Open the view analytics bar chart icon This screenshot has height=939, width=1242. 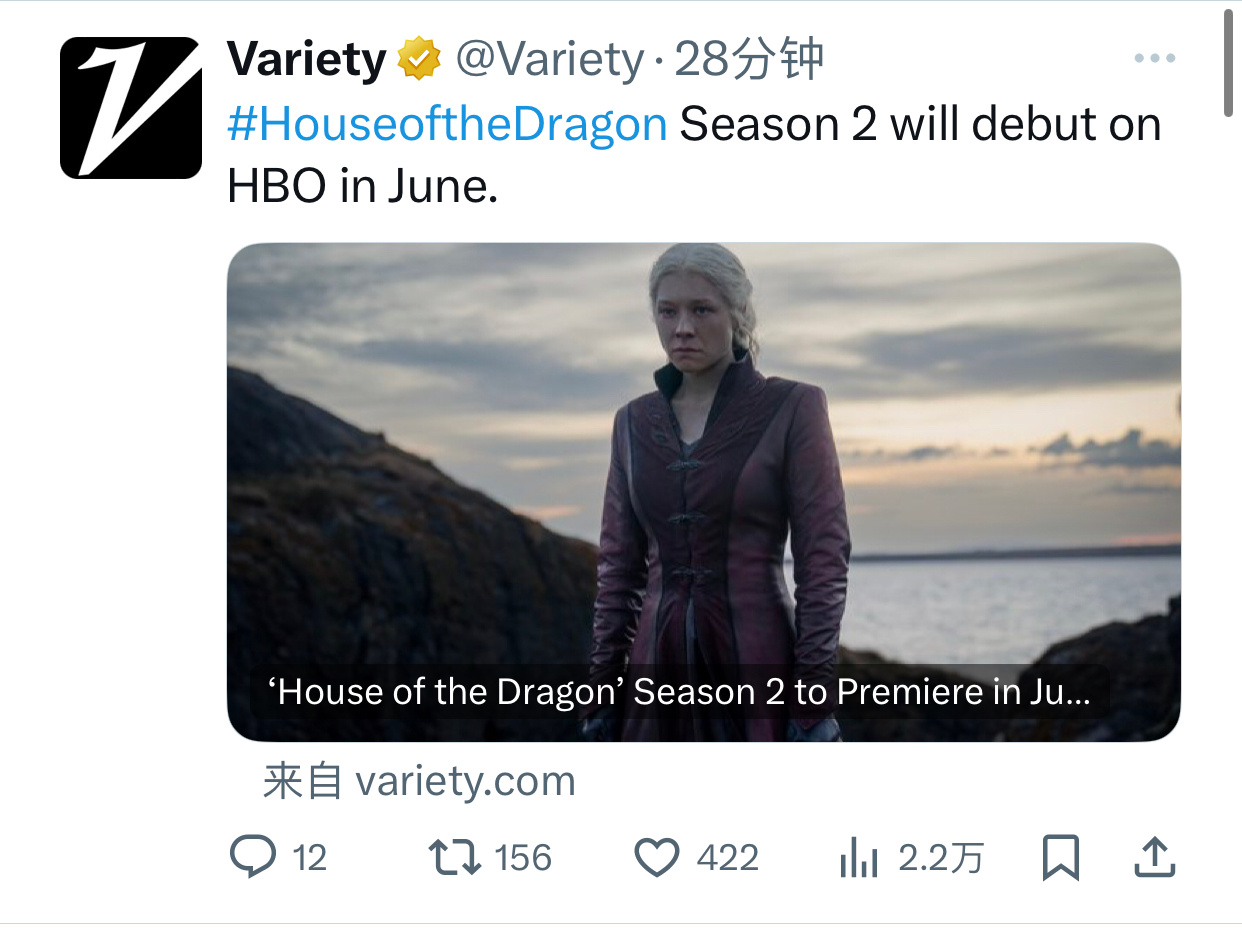[859, 858]
